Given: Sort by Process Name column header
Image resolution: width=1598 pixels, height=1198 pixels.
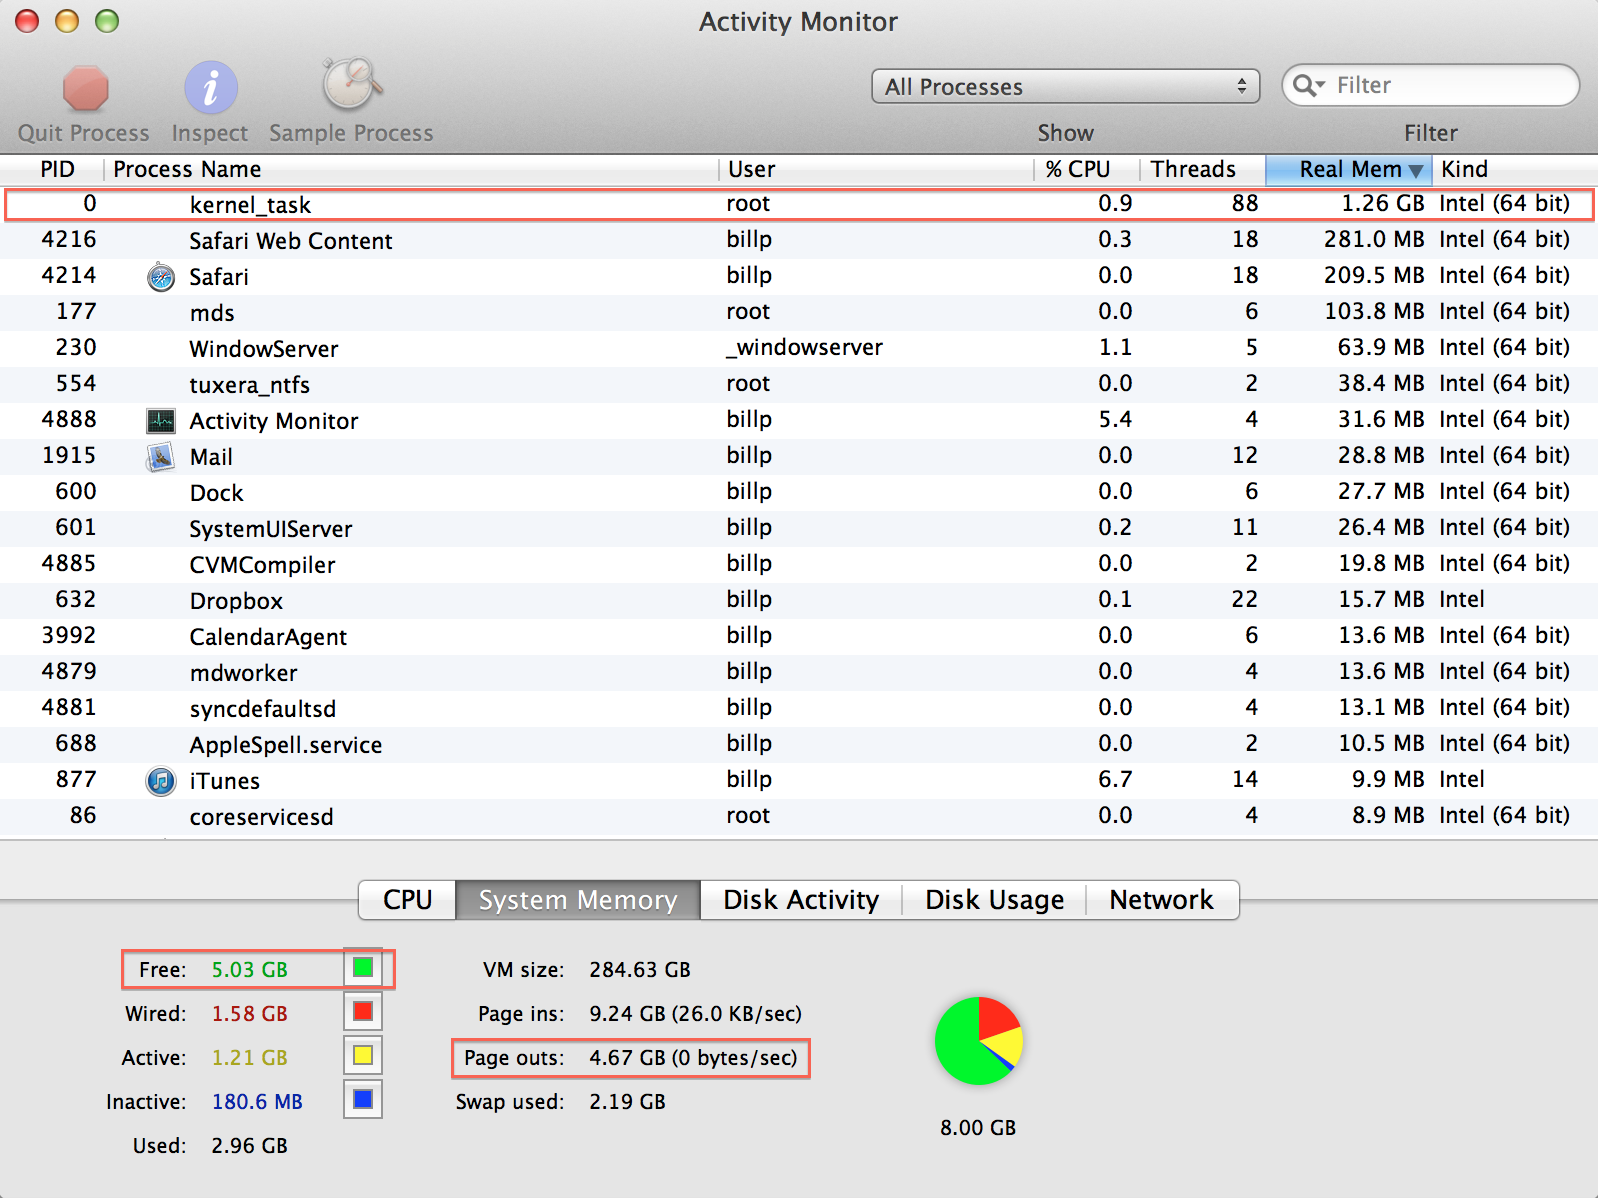Looking at the screenshot, I should click(x=410, y=169).
